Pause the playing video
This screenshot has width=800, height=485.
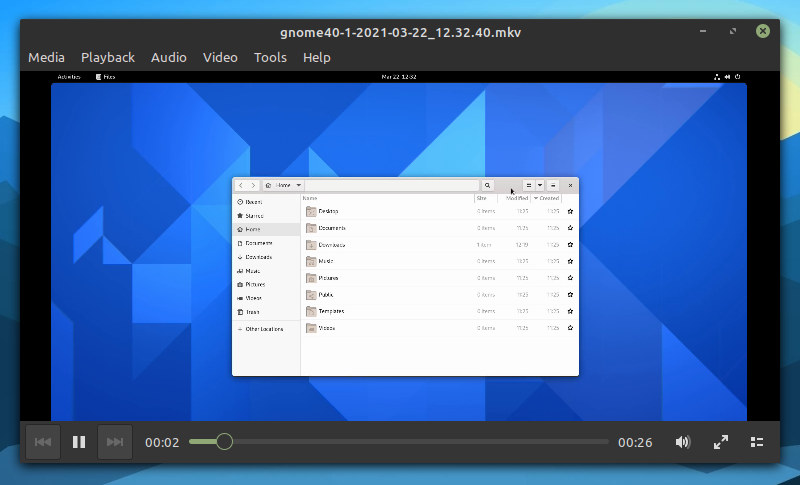point(79,442)
